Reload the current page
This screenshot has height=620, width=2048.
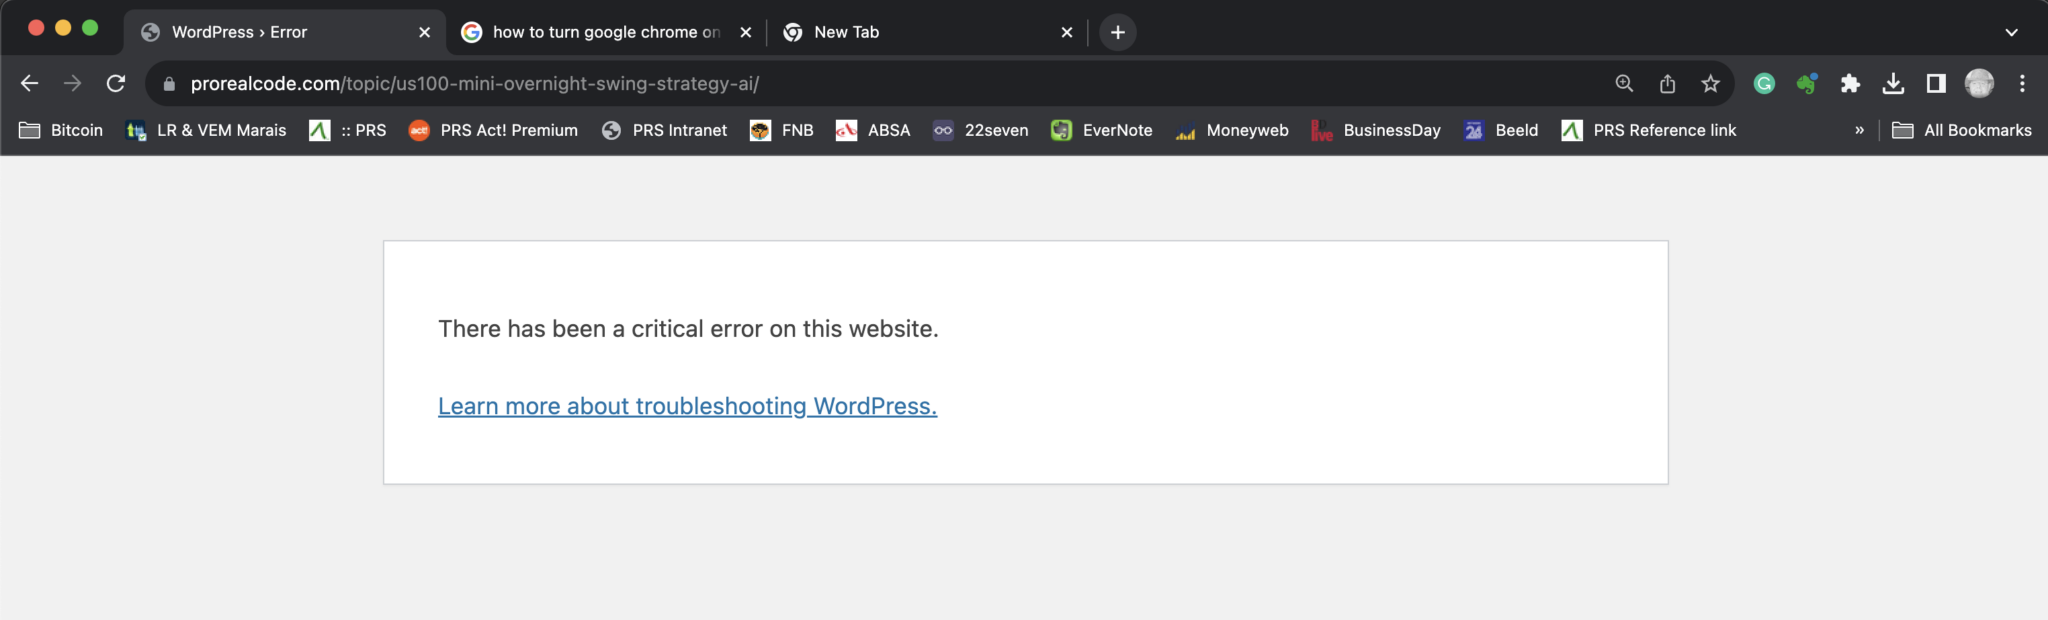[116, 84]
